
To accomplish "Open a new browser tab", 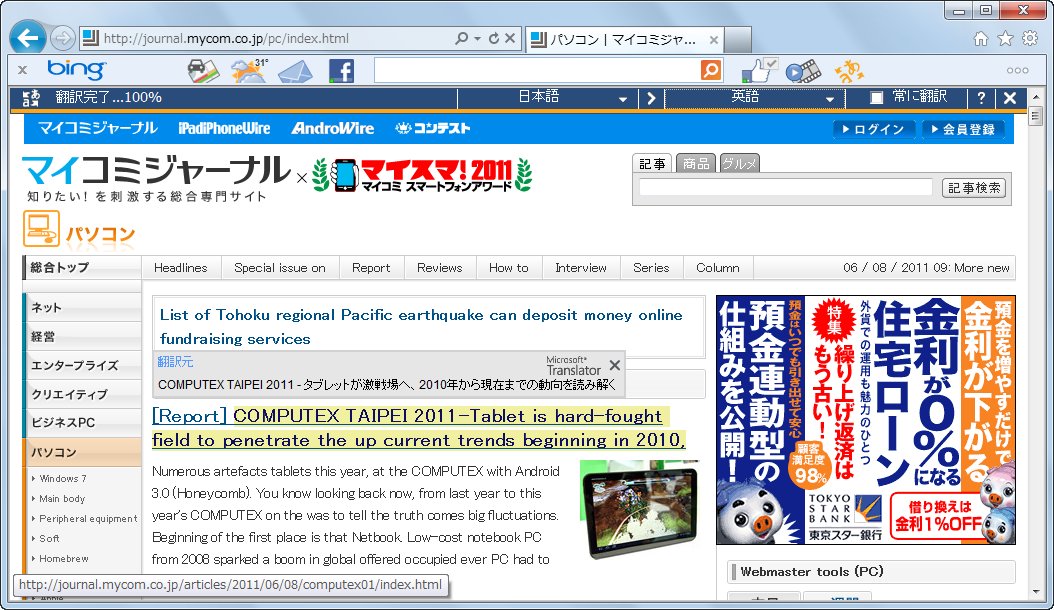I will 737,40.
